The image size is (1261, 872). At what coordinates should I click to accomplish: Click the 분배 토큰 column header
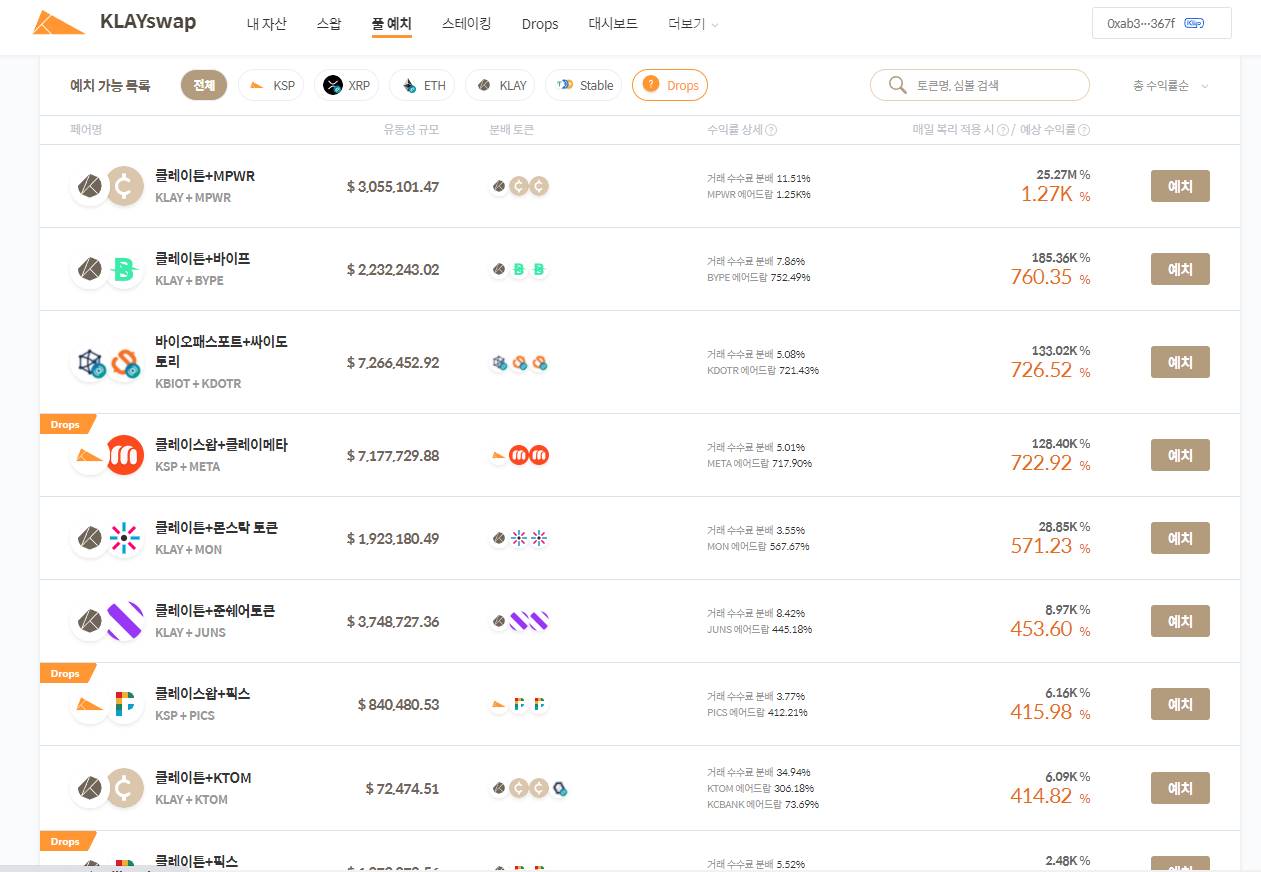pyautogui.click(x=513, y=130)
